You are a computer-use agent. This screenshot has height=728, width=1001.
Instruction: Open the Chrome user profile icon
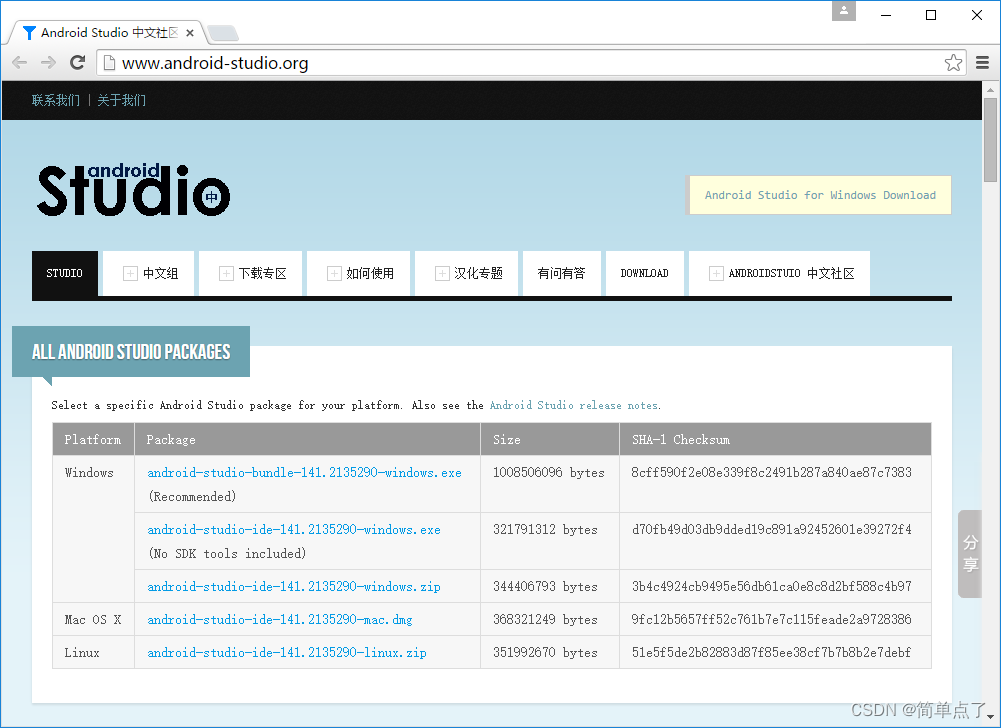843,11
